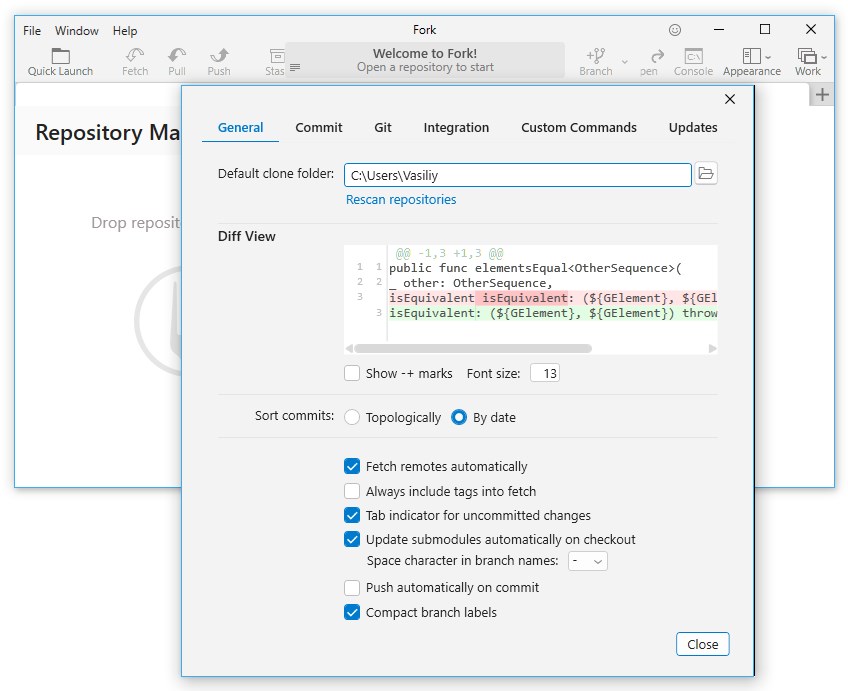Enable Show -+ marks checkbox
Viewport: 848px width, 691px height.
coord(352,373)
